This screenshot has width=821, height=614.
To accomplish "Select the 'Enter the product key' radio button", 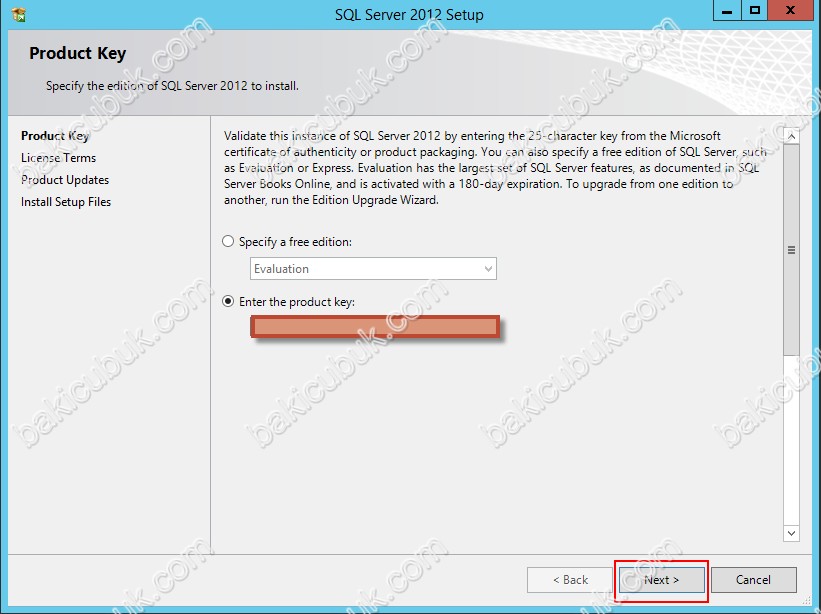I will [228, 302].
